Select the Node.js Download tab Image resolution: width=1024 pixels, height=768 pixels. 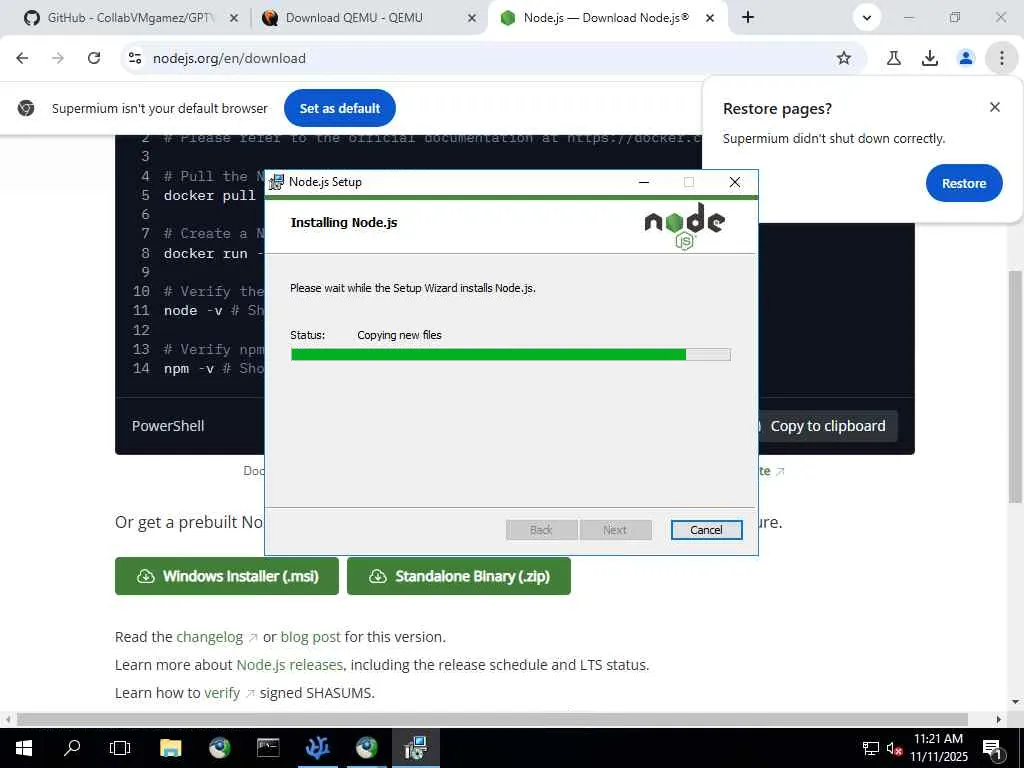coord(607,18)
